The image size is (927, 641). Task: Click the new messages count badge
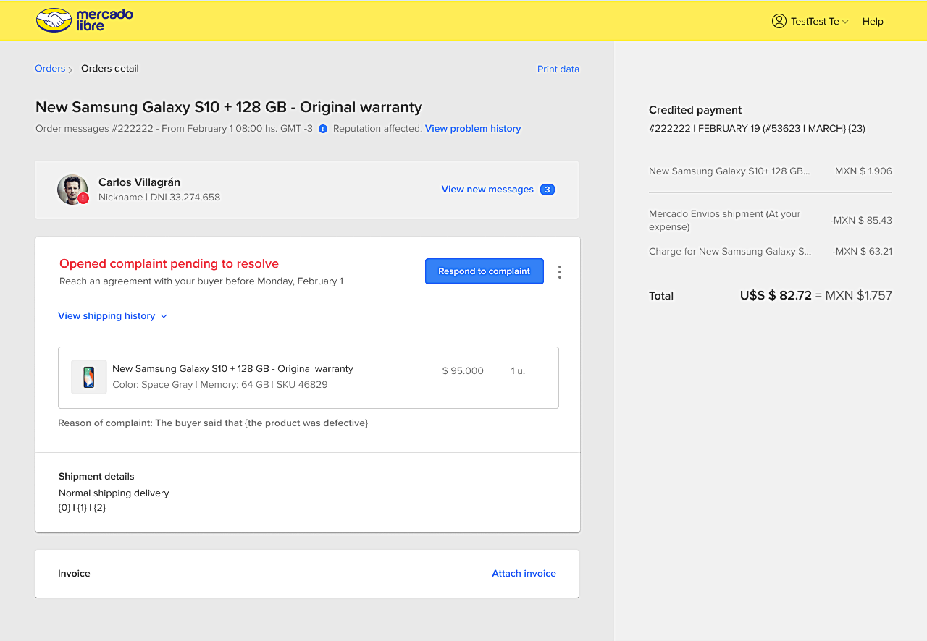(x=547, y=189)
